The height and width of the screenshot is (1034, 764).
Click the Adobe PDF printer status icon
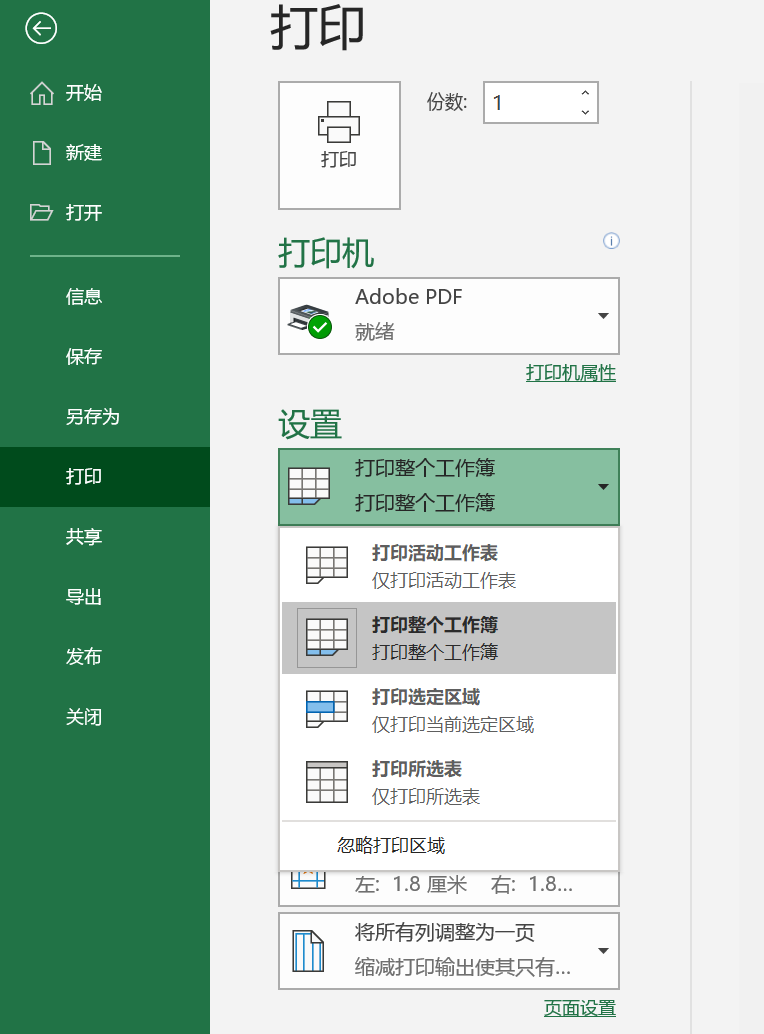[x=310, y=320]
